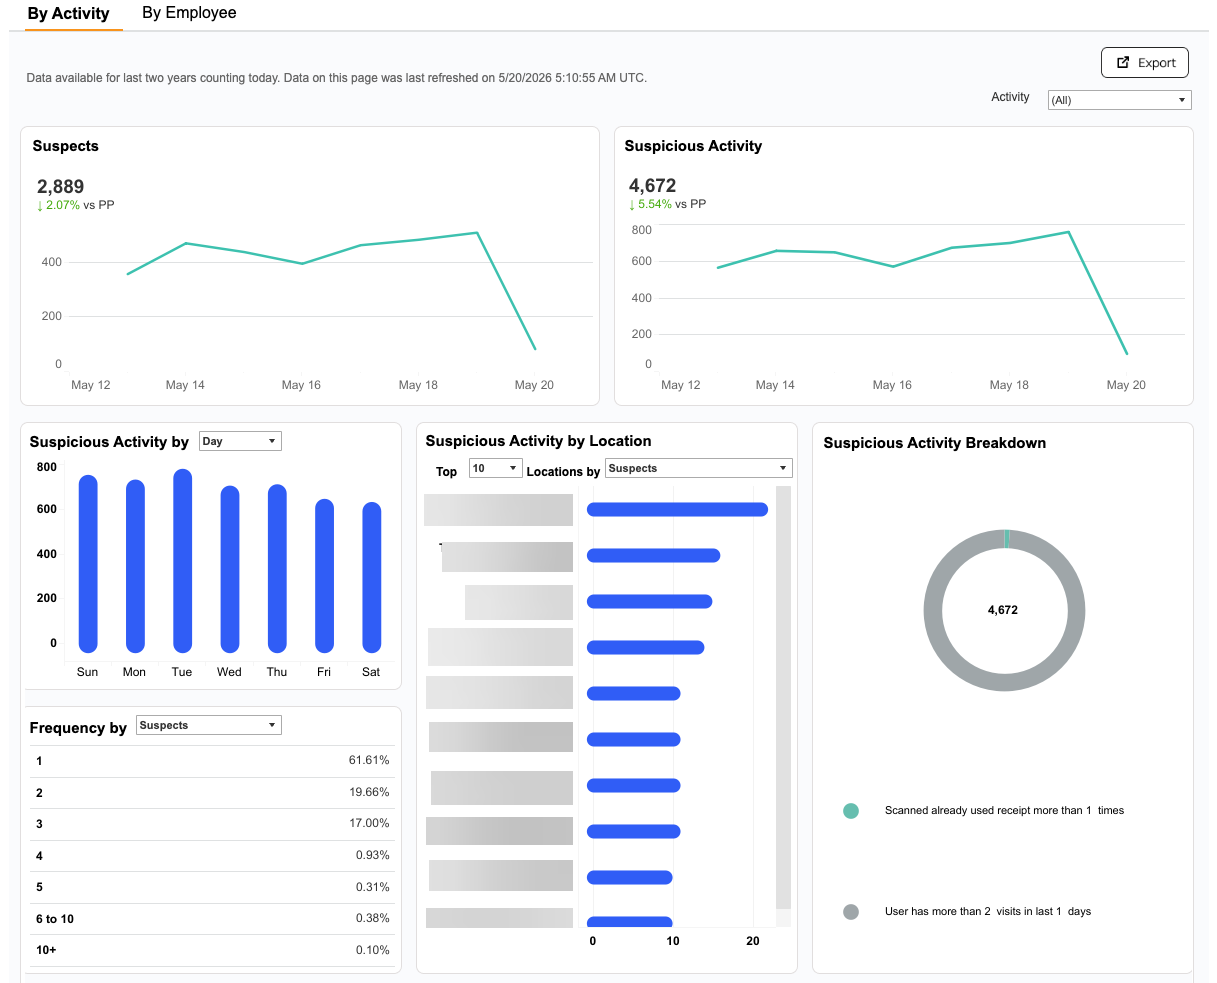Click the Suspicious Activity total 4,672 heading
Image resolution: width=1217 pixels, height=983 pixels.
click(652, 186)
